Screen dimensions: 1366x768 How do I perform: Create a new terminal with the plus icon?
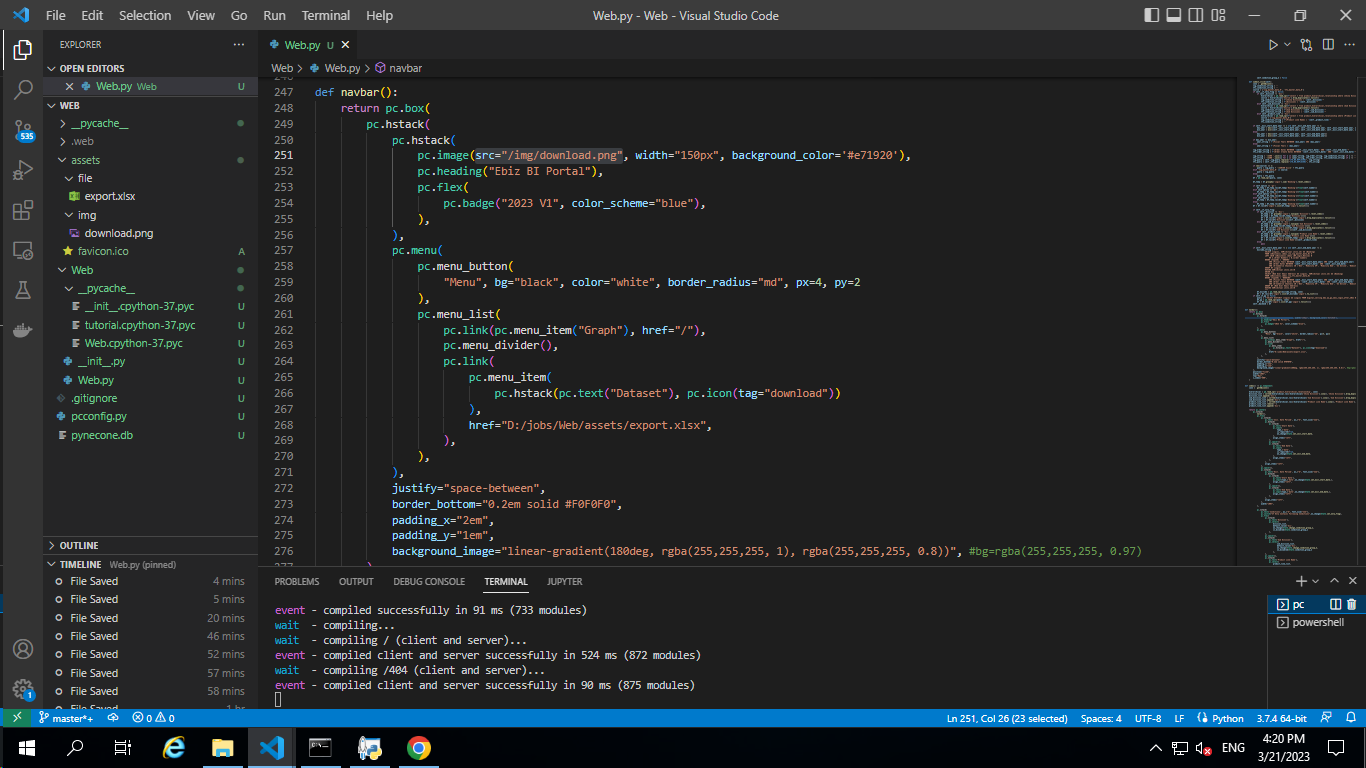[1299, 580]
